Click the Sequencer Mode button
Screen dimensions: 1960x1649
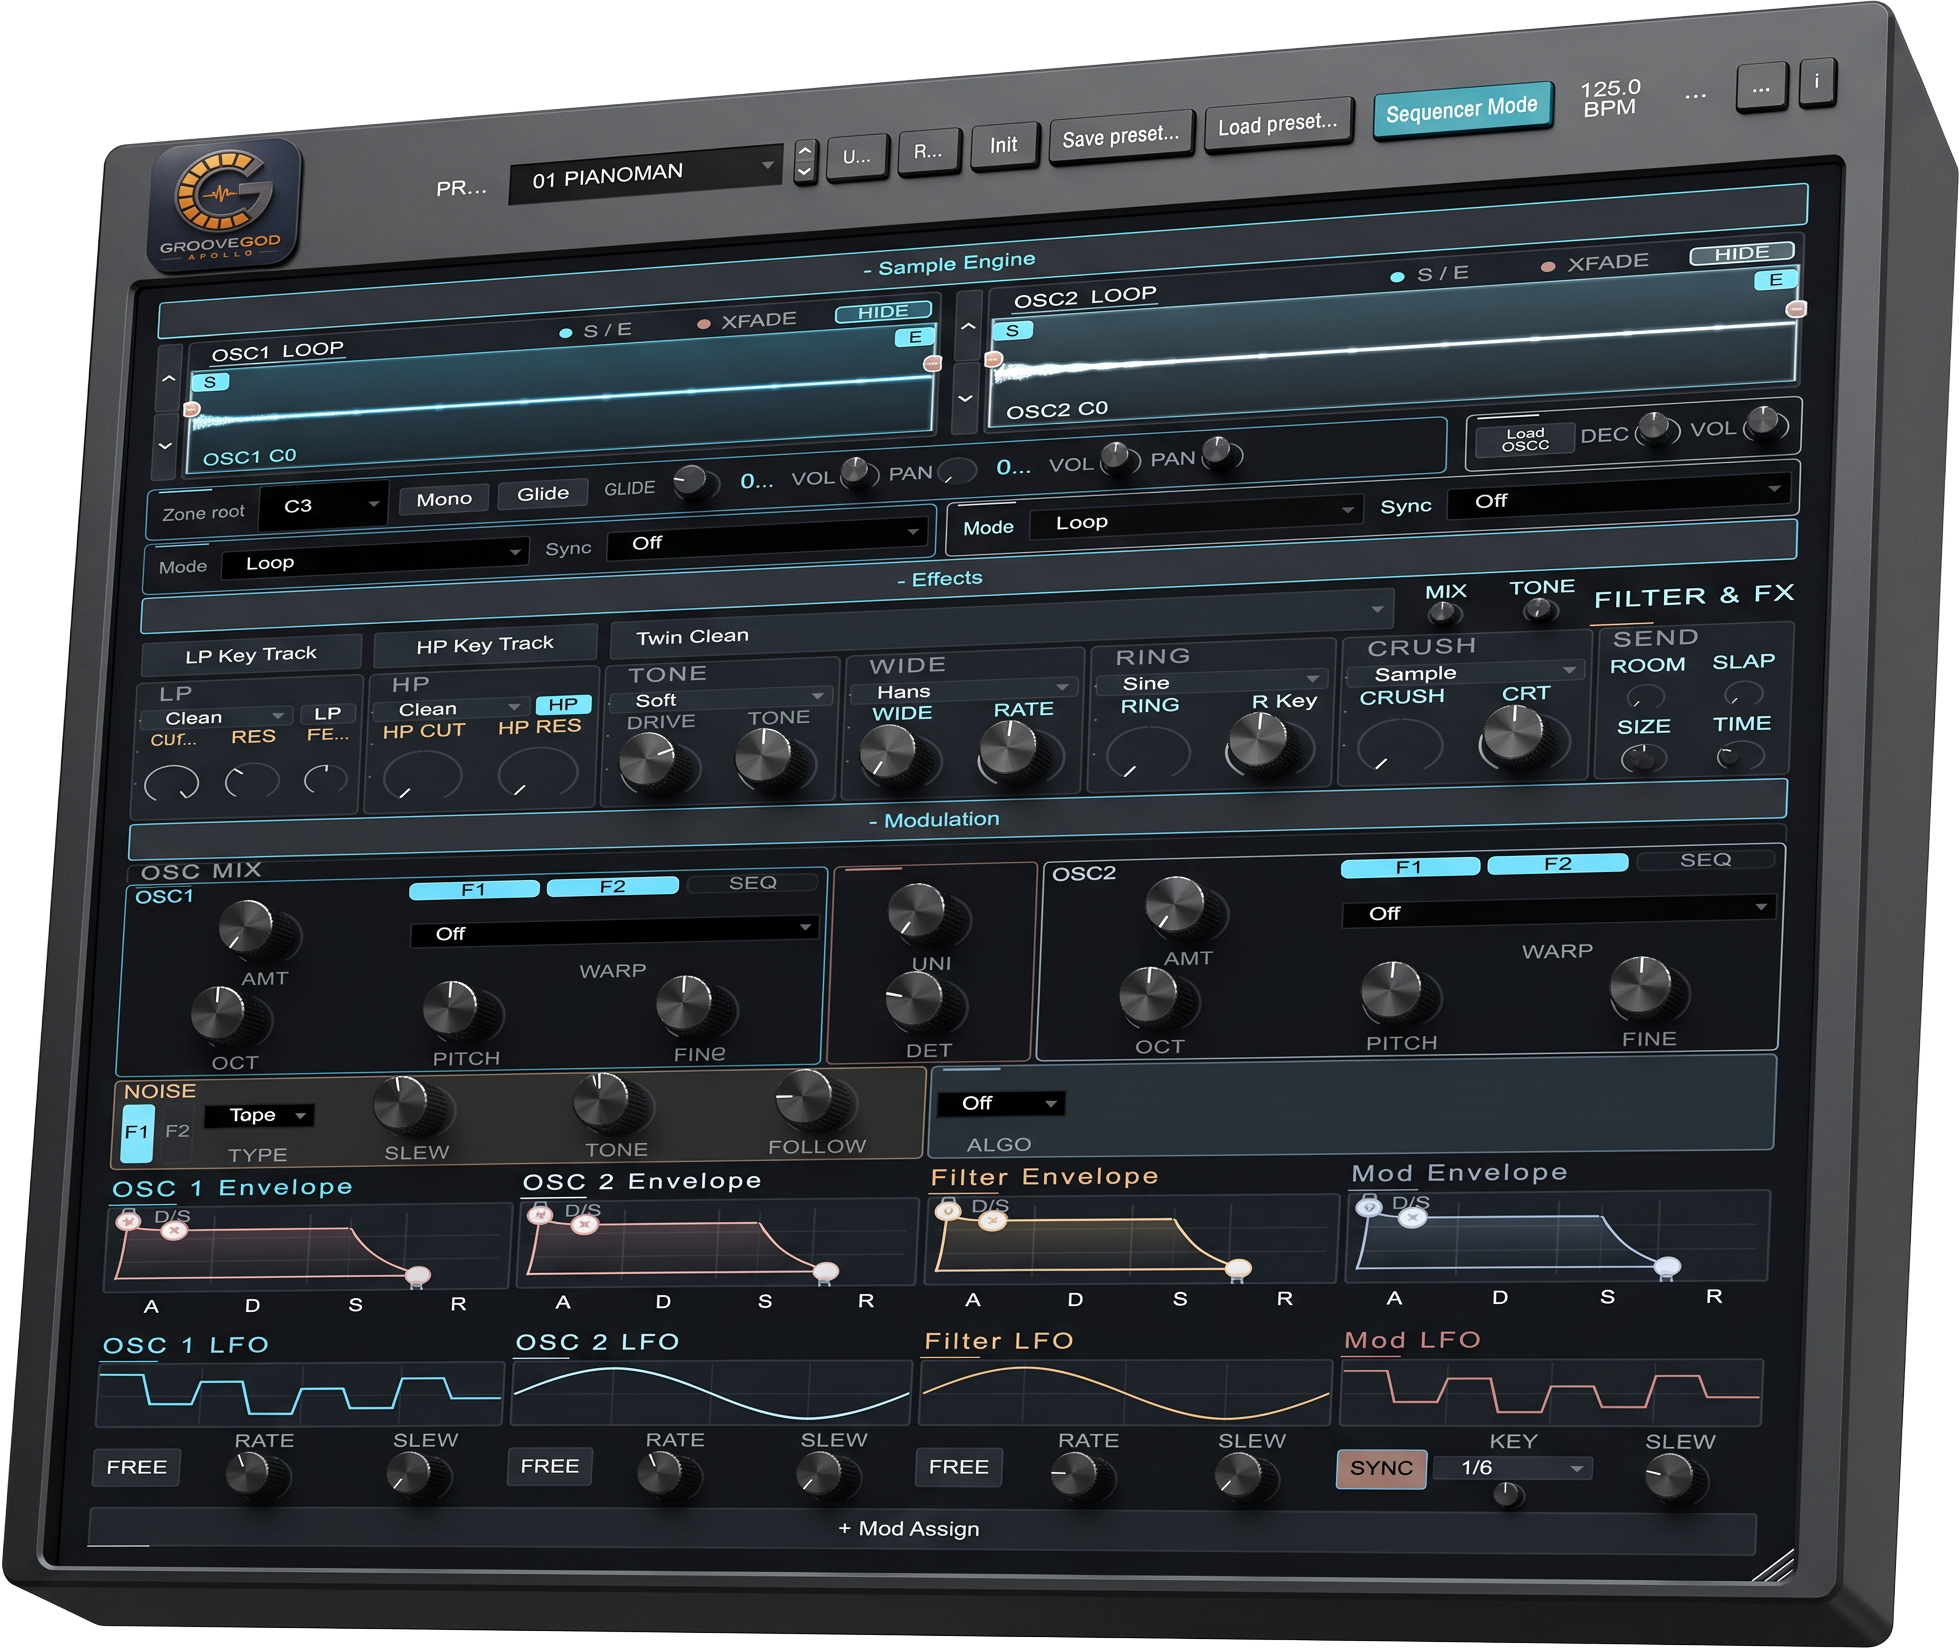point(1461,109)
